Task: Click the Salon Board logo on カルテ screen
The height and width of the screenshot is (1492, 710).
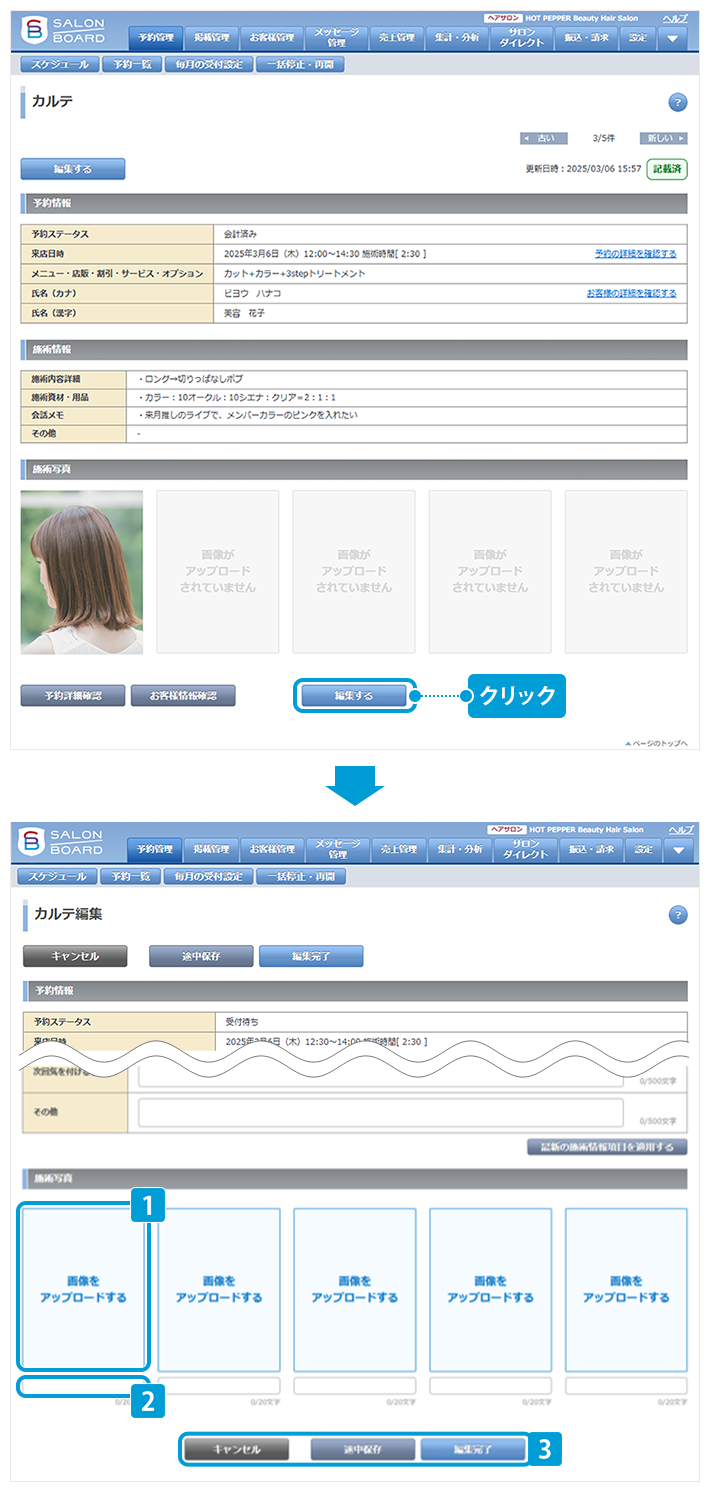Action: pos(63,31)
